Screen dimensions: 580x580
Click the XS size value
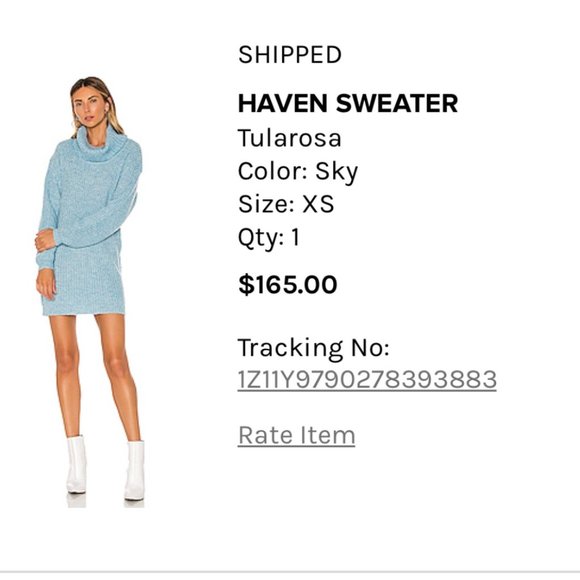point(318,204)
